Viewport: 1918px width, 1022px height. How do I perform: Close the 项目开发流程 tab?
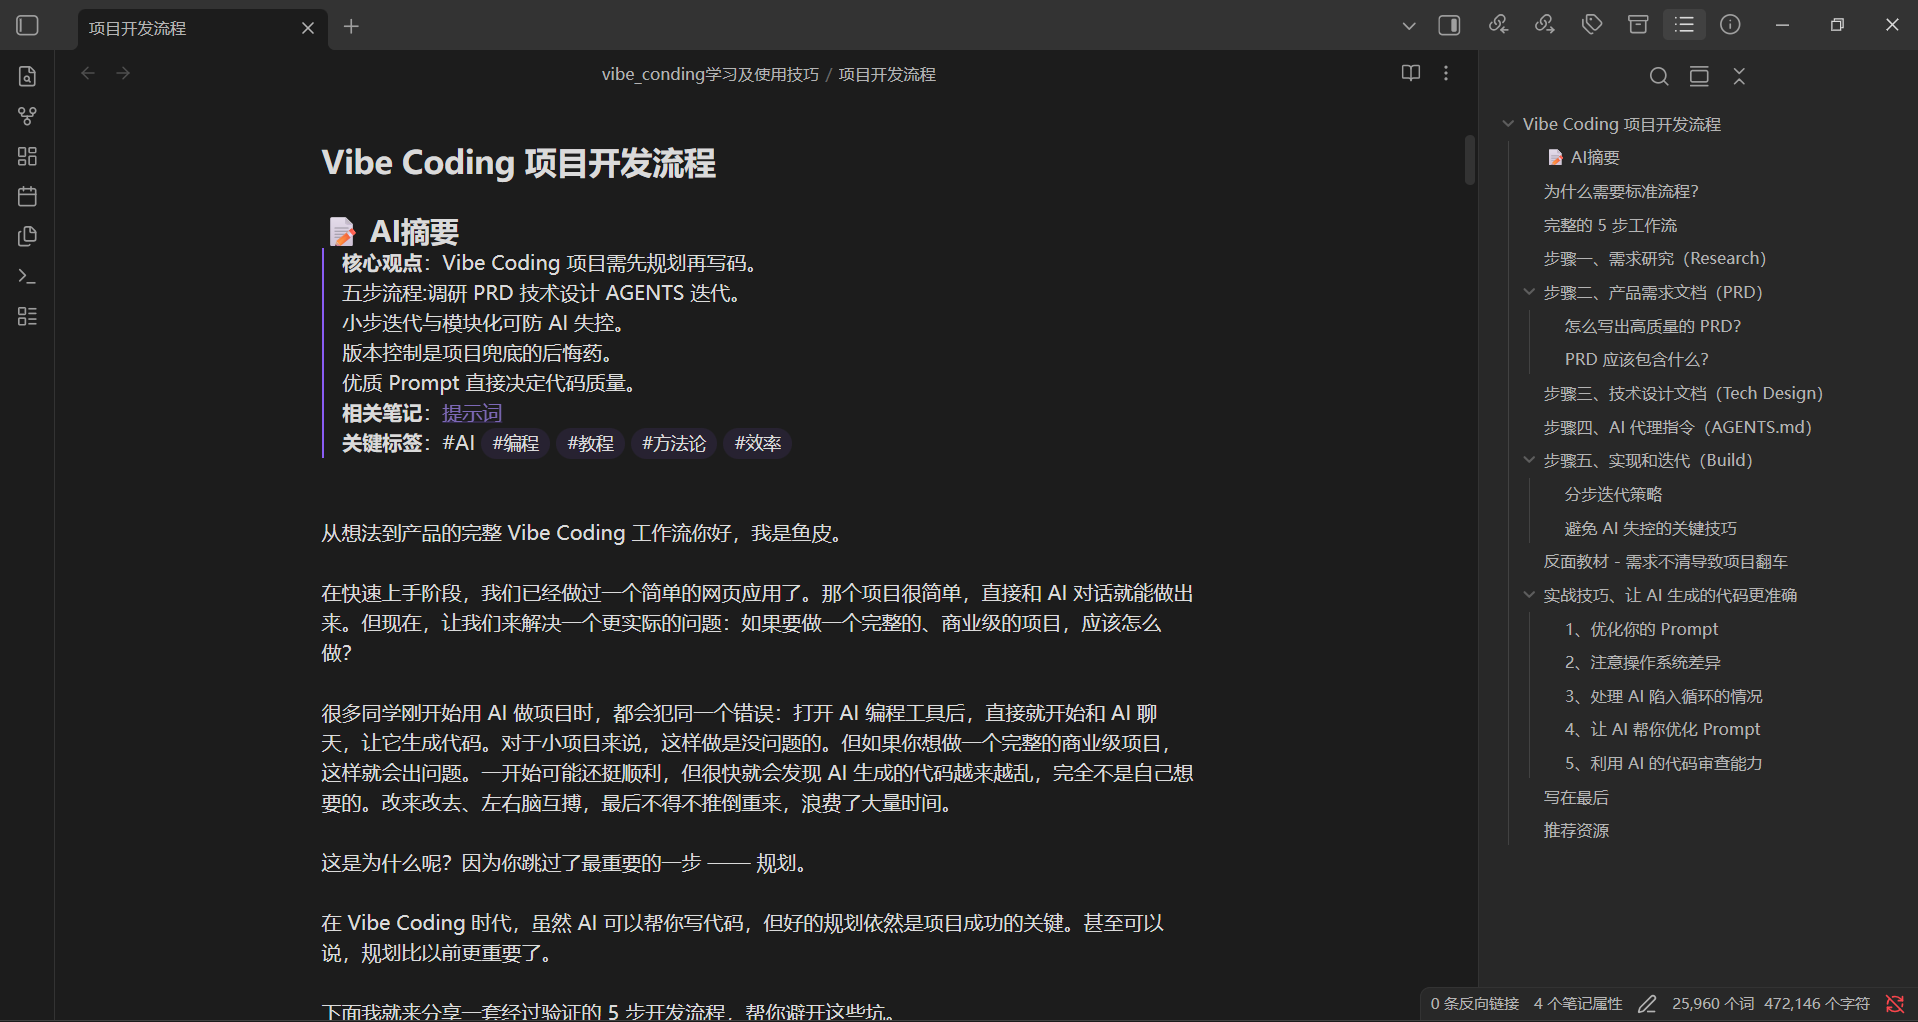(308, 28)
